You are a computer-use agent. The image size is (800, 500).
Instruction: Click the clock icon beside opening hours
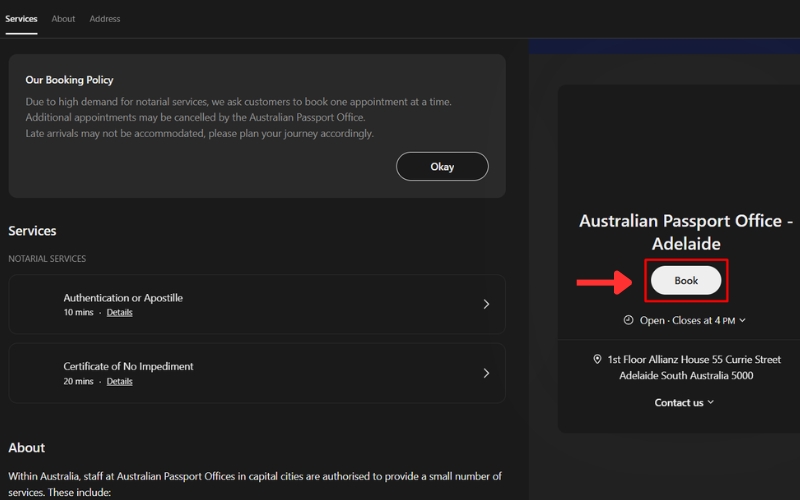(628, 321)
